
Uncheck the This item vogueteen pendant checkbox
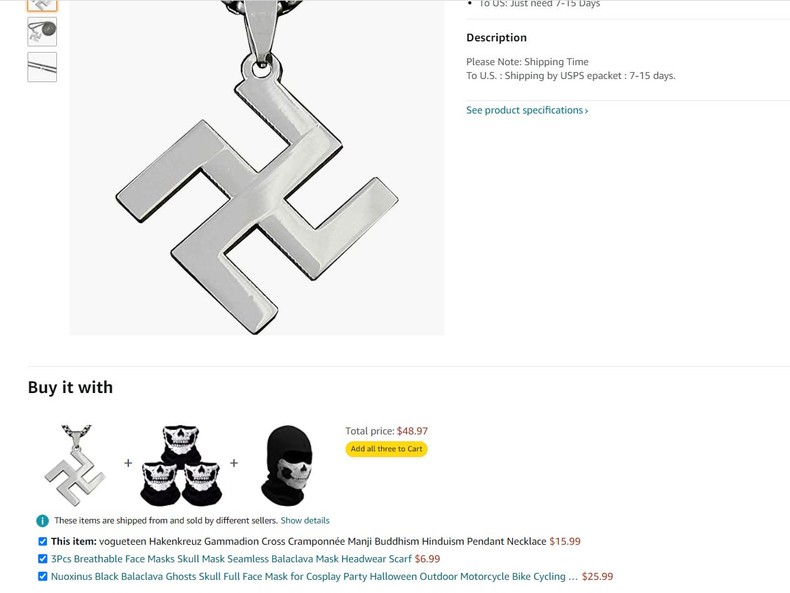point(43,542)
